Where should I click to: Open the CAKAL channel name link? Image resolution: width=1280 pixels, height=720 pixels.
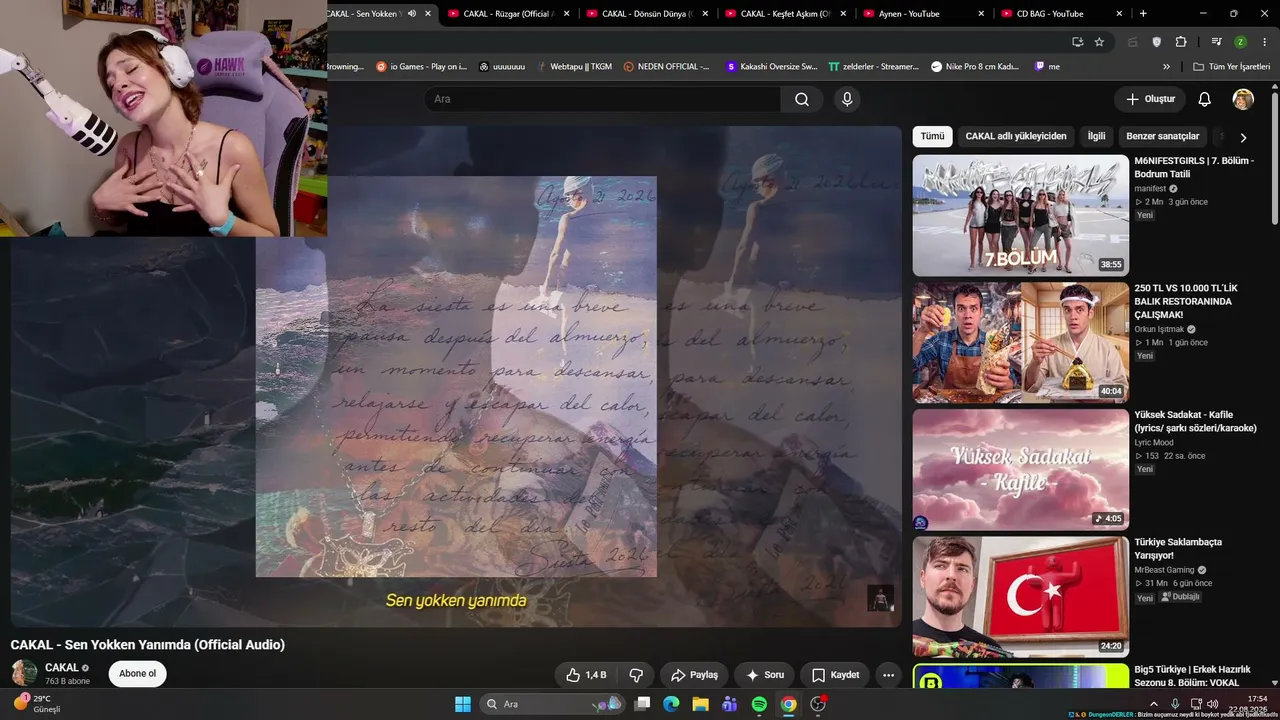point(62,668)
